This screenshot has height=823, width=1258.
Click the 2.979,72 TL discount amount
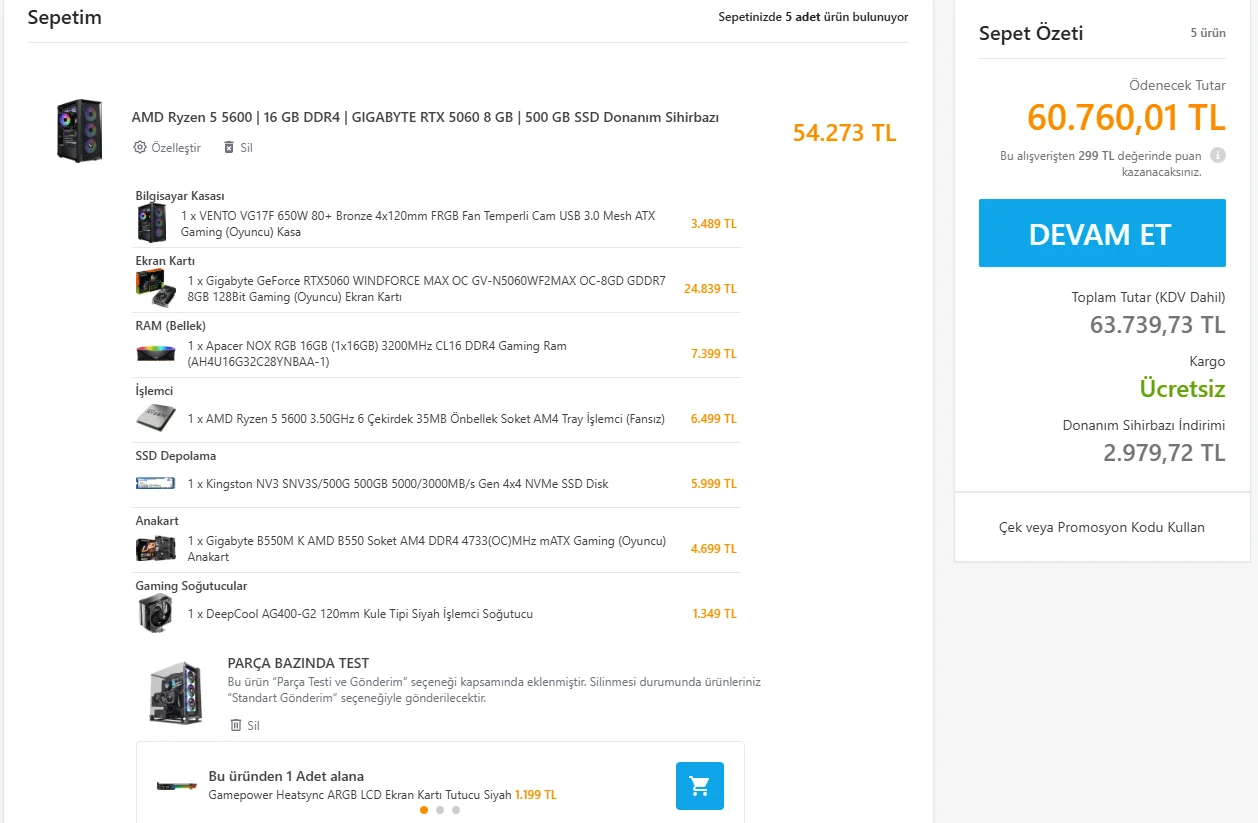(1164, 453)
